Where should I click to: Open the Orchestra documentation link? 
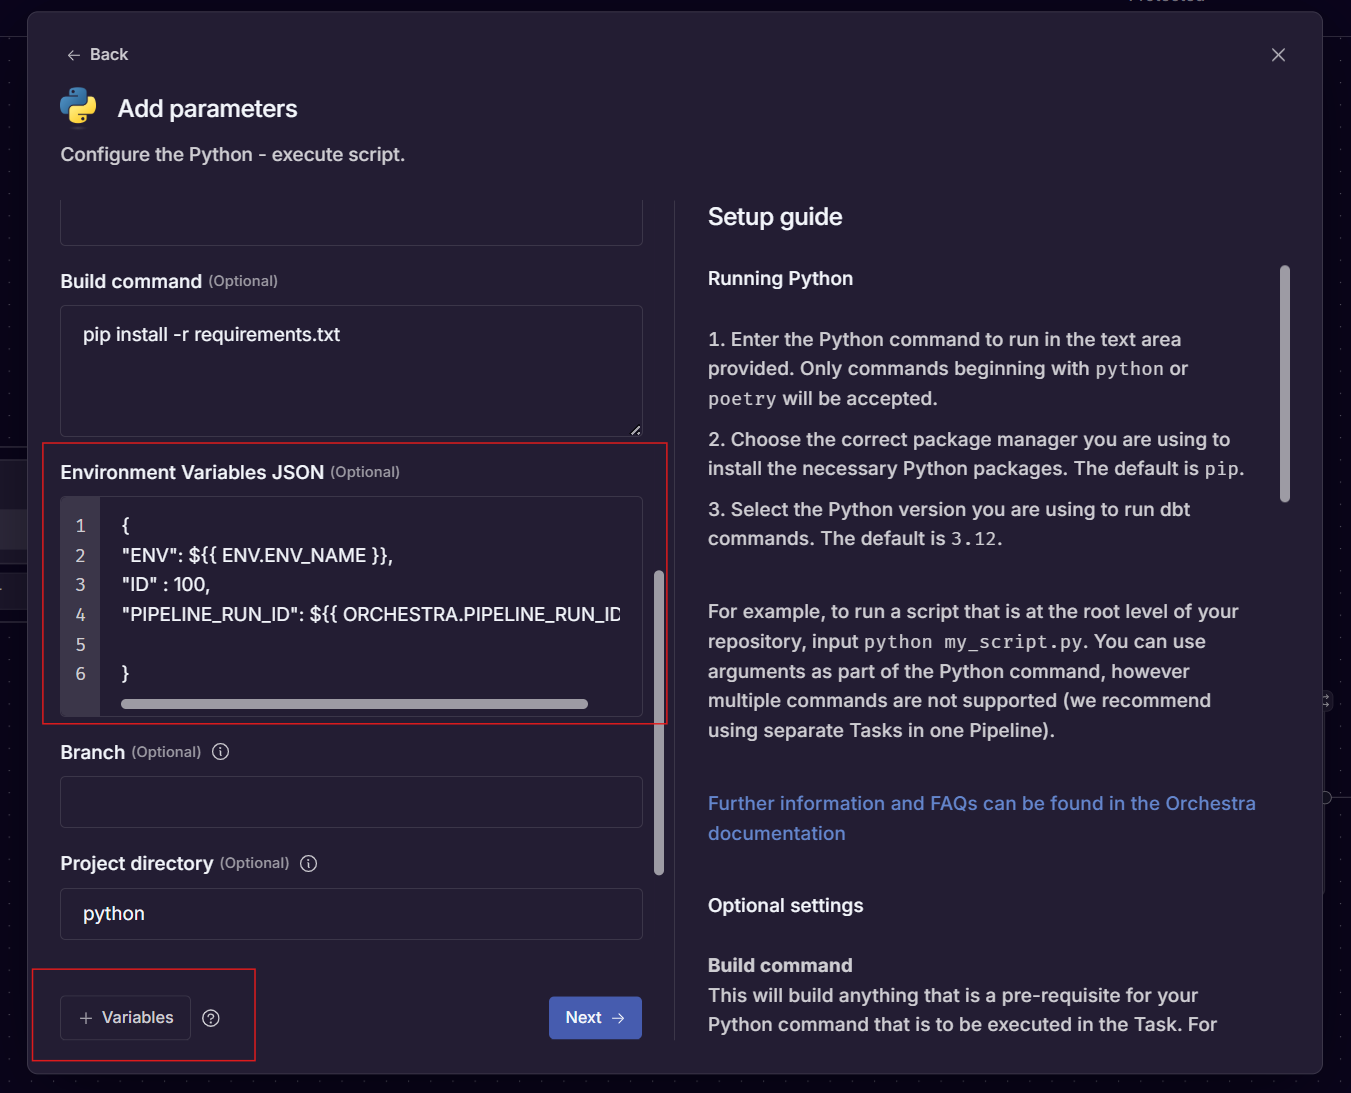pyautogui.click(x=981, y=818)
